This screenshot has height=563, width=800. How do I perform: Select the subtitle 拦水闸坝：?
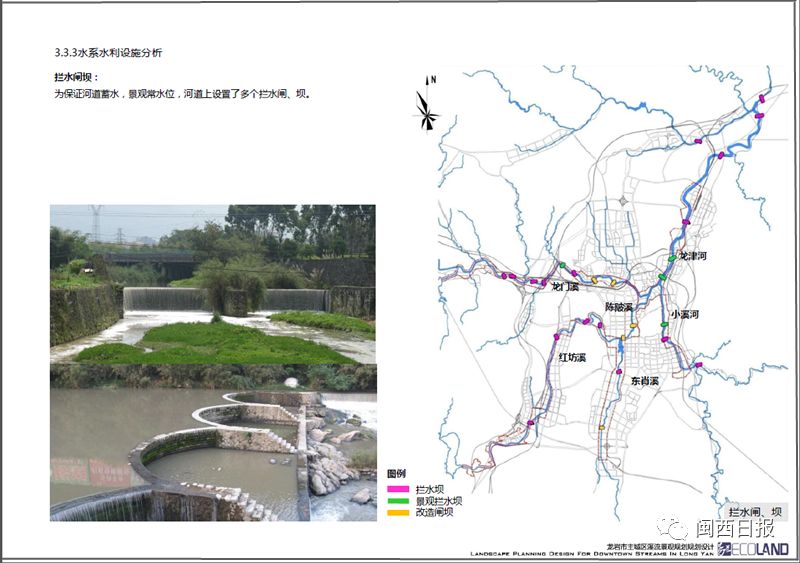[x=76, y=77]
